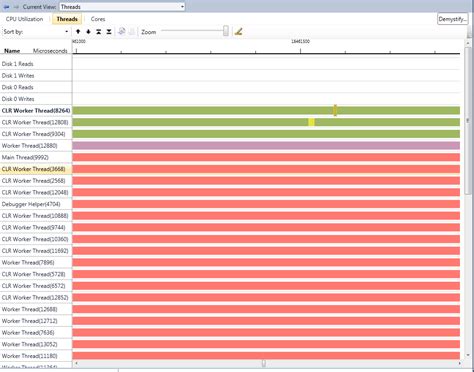Select CLR Worker Thread(3668) row
The image size is (474, 372).
(x=36, y=169)
